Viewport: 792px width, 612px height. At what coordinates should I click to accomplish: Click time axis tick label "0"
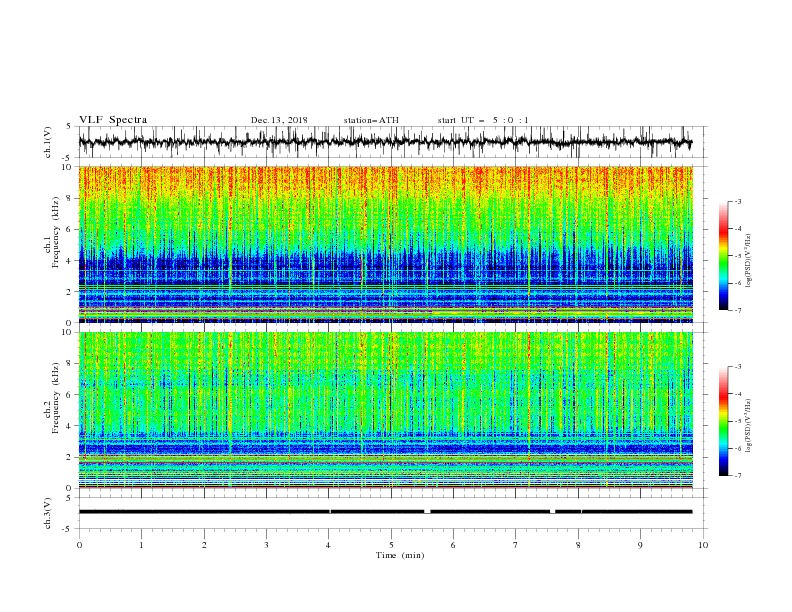[x=79, y=545]
